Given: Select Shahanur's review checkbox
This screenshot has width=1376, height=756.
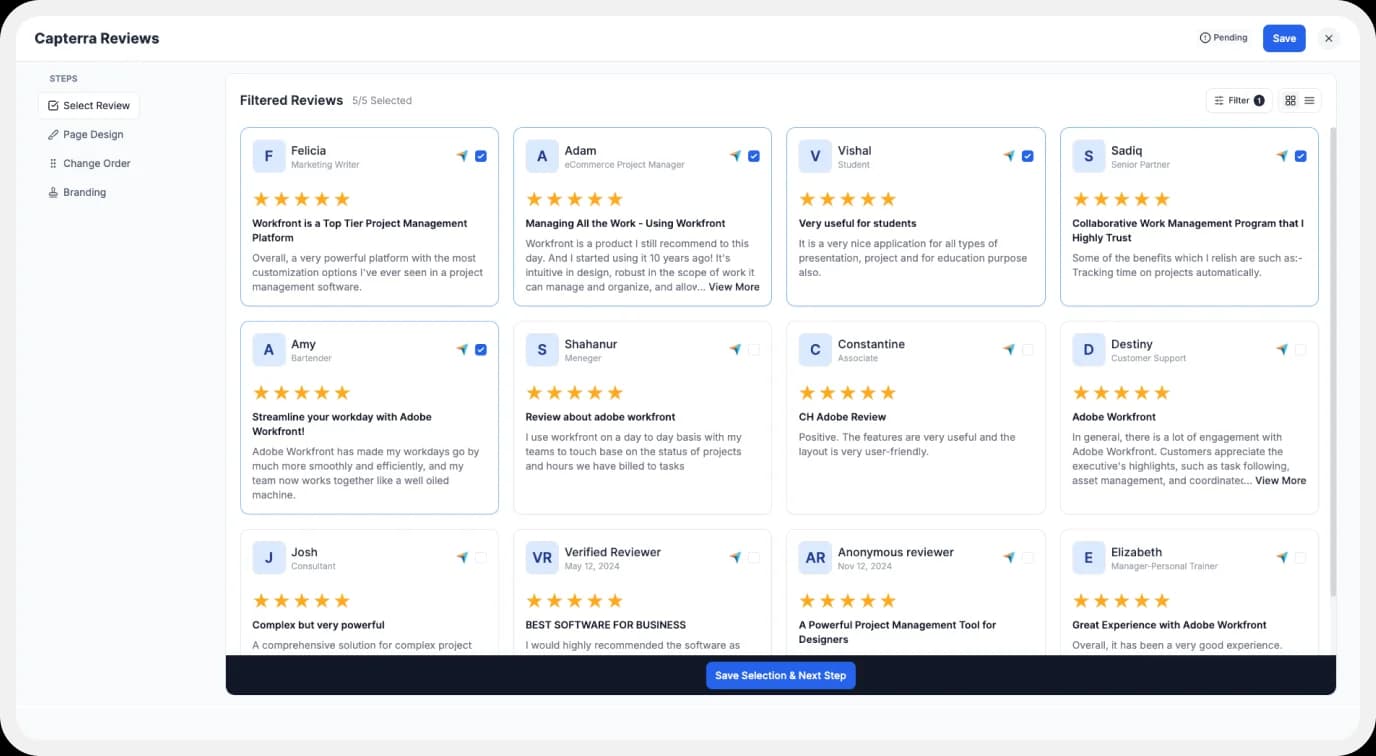Looking at the screenshot, I should [754, 349].
